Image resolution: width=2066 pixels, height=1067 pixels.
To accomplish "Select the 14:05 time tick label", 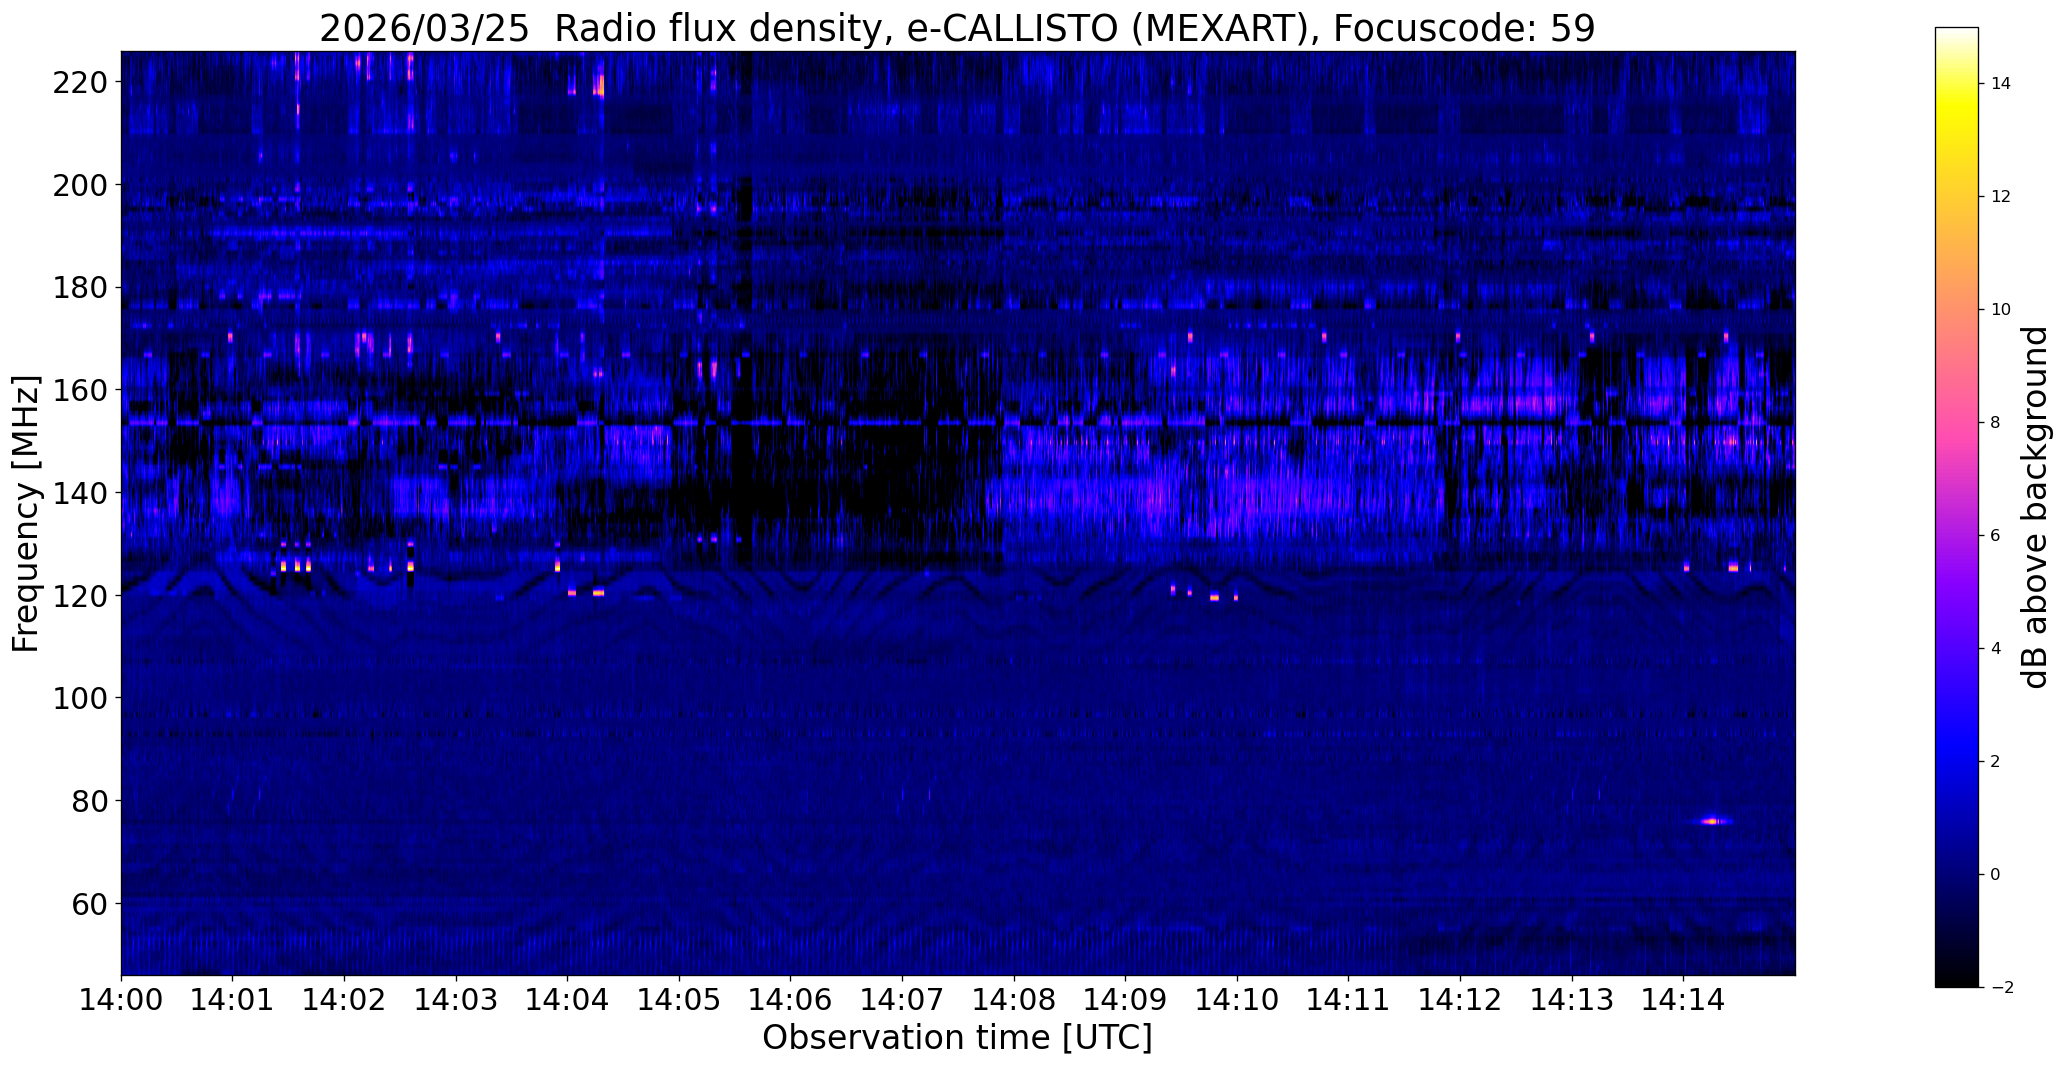I will tap(680, 999).
